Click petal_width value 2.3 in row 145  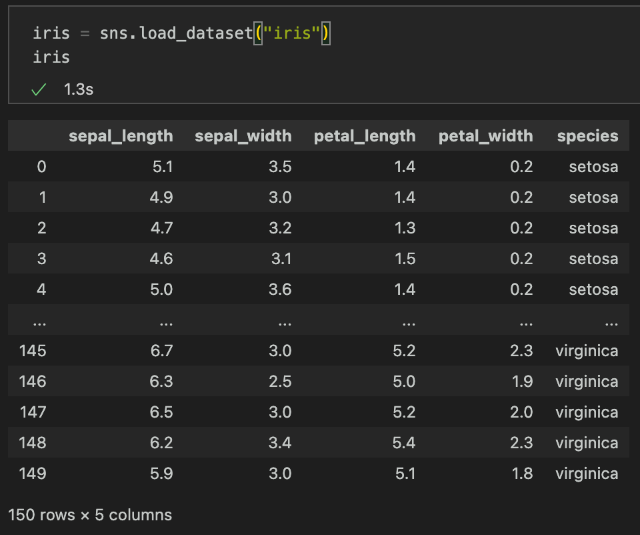[522, 351]
